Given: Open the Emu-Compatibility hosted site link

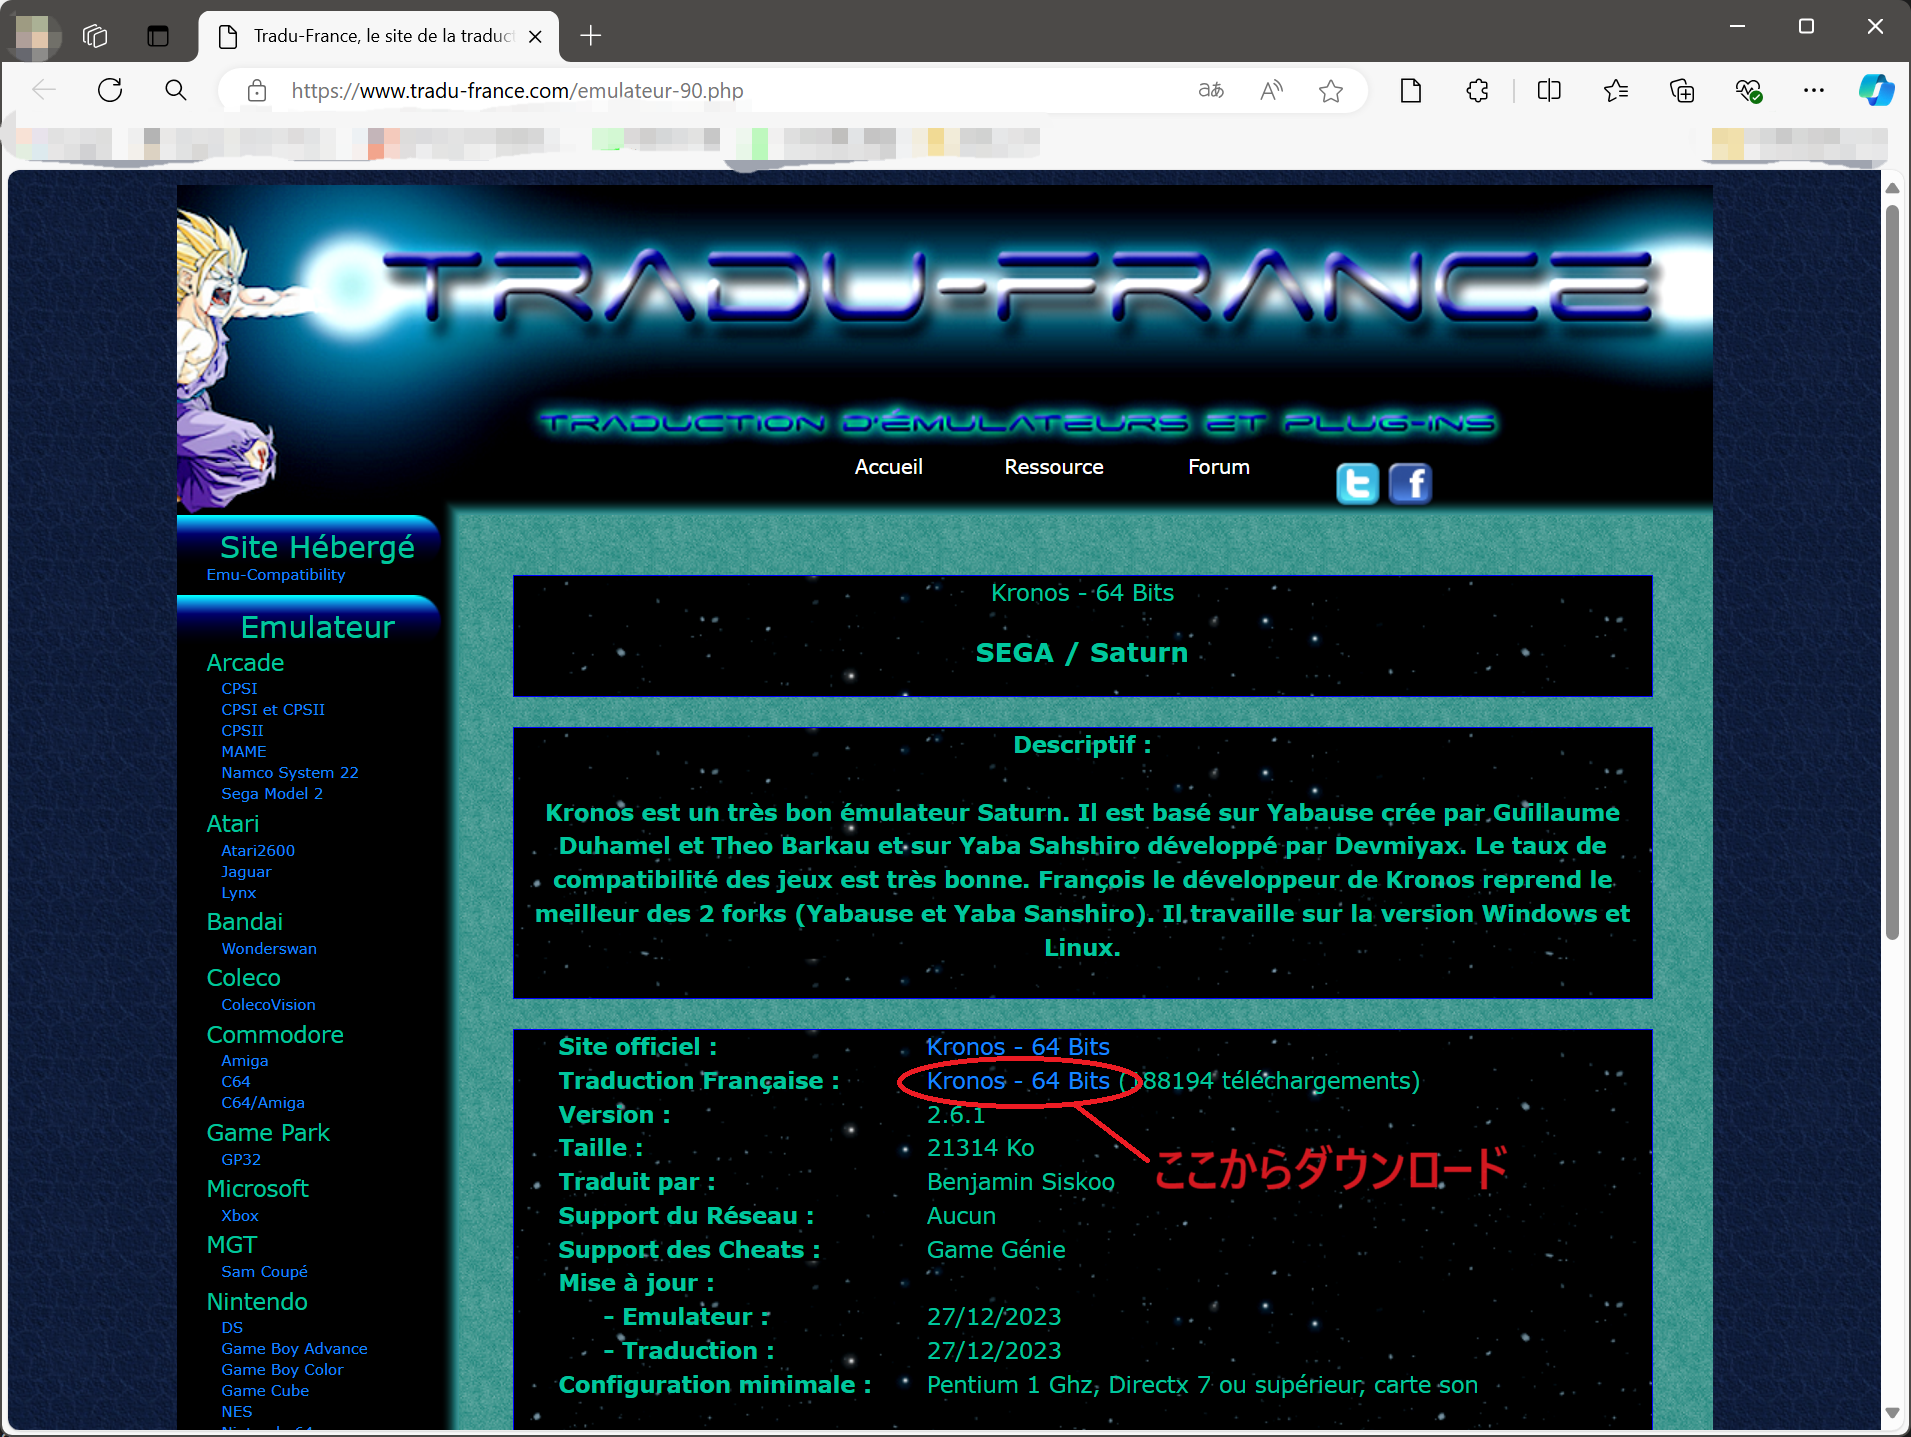Looking at the screenshot, I should coord(276,575).
